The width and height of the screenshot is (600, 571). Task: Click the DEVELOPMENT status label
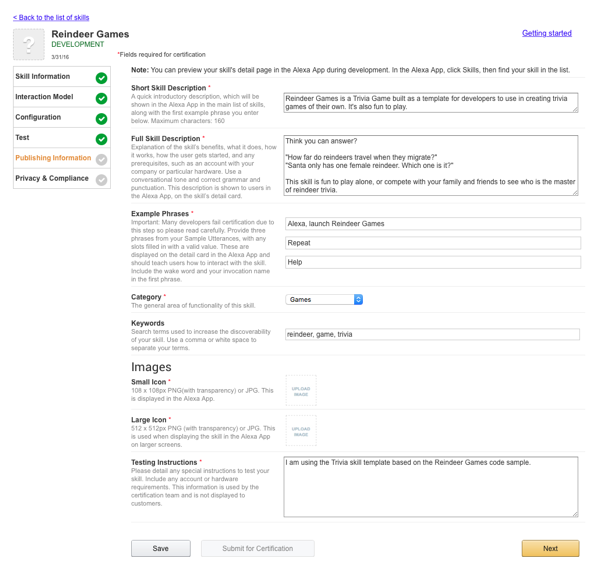tap(78, 44)
